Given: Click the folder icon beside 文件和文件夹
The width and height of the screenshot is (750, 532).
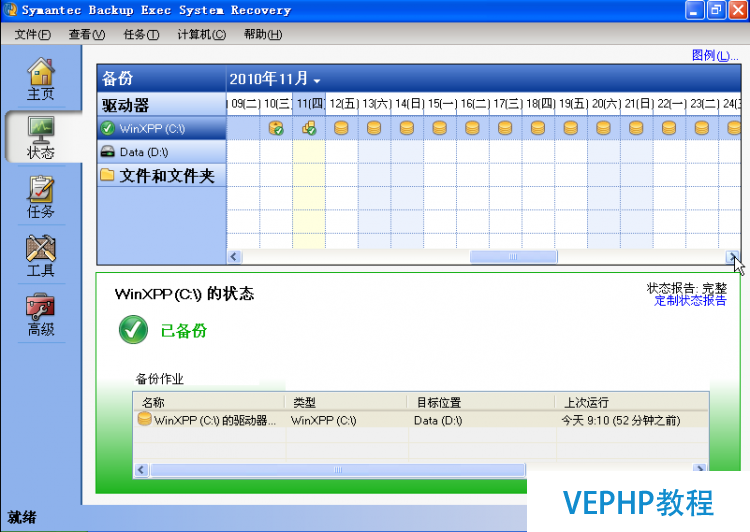Looking at the screenshot, I should pyautogui.click(x=108, y=175).
